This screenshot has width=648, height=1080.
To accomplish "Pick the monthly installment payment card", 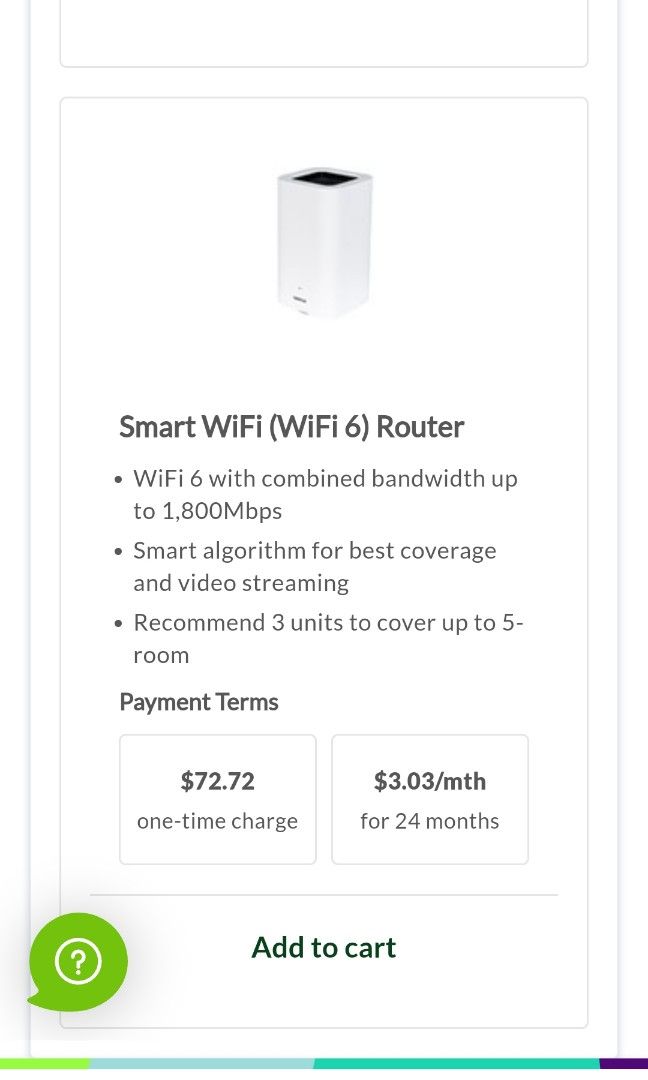I will (430, 799).
